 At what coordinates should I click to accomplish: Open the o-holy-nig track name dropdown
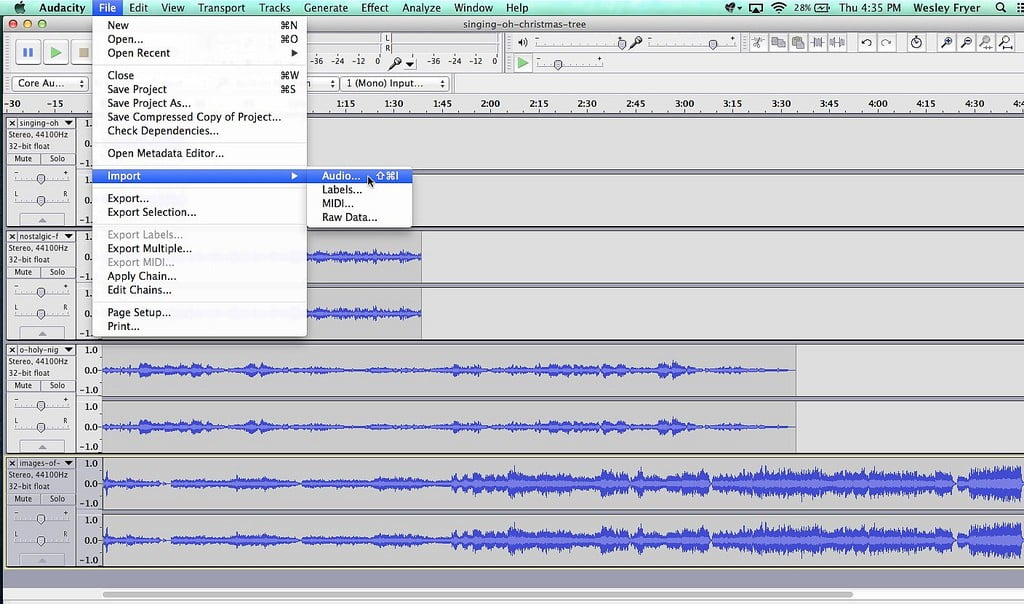coord(68,350)
